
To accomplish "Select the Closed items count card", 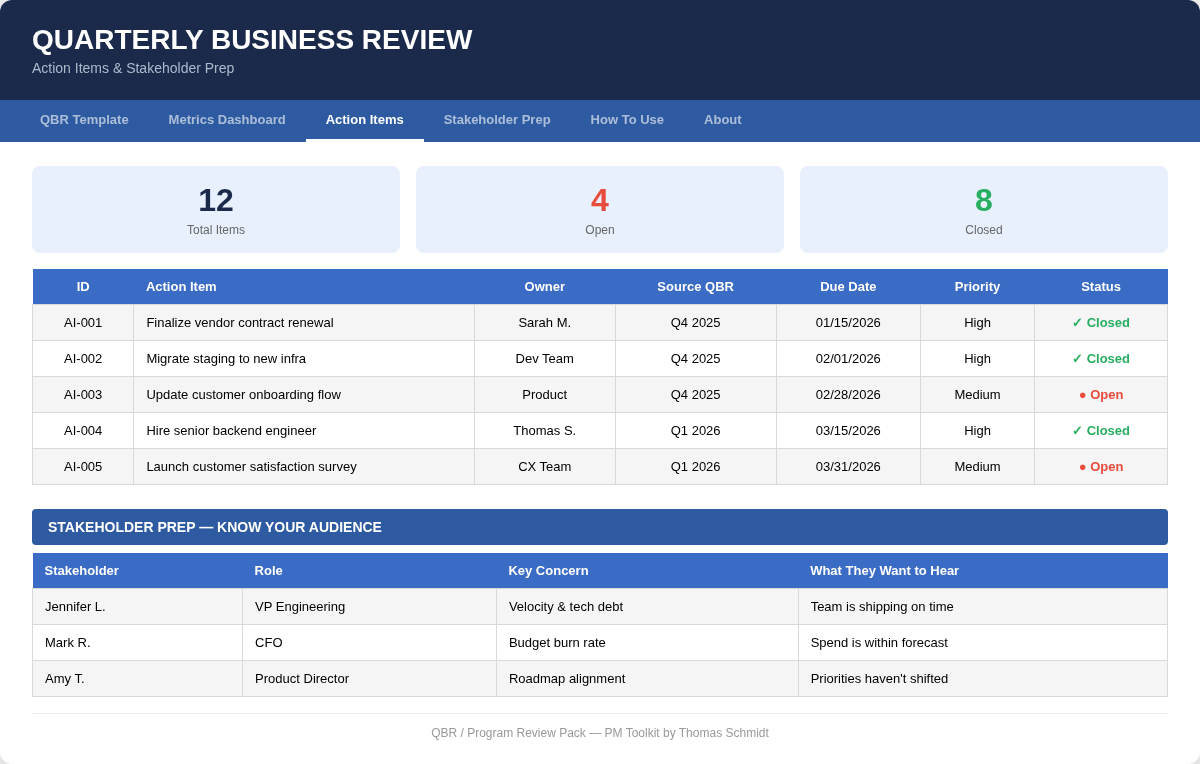I will pos(983,209).
